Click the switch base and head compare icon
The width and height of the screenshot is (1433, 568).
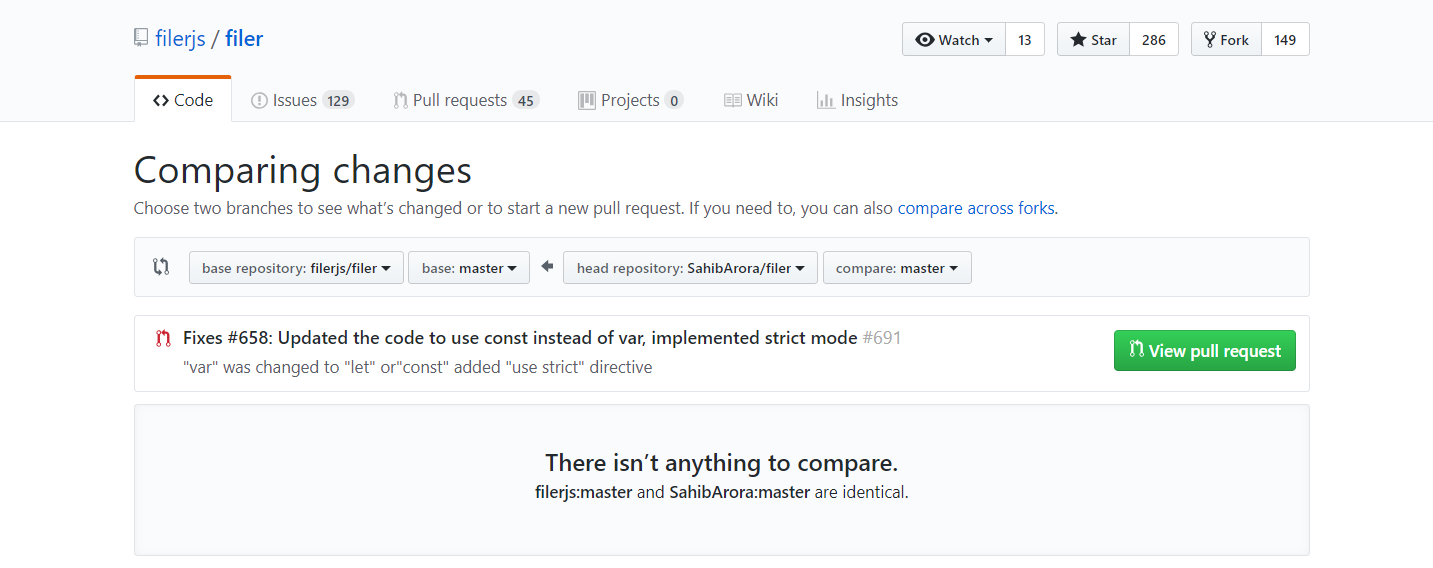point(161,267)
